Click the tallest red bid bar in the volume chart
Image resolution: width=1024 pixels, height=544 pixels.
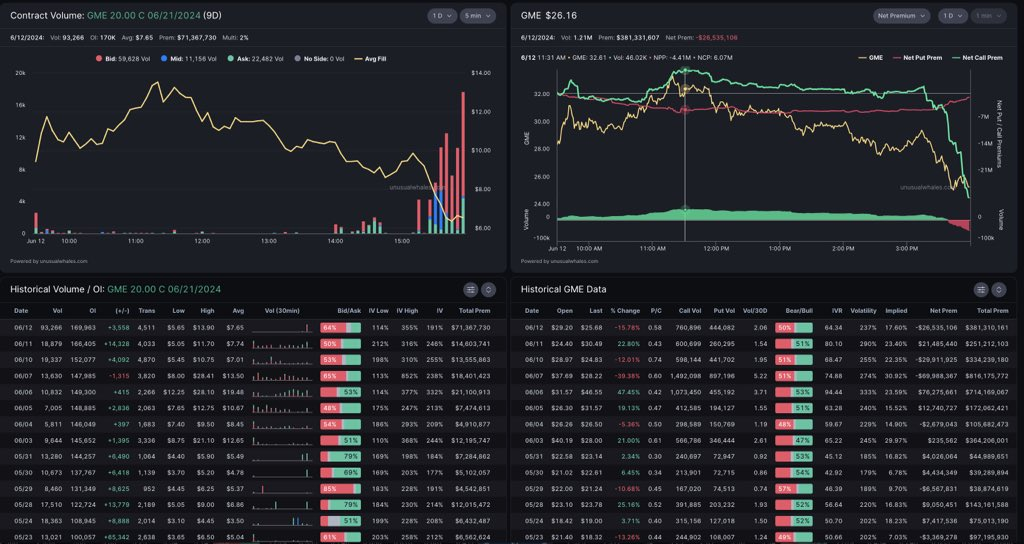tap(463, 144)
